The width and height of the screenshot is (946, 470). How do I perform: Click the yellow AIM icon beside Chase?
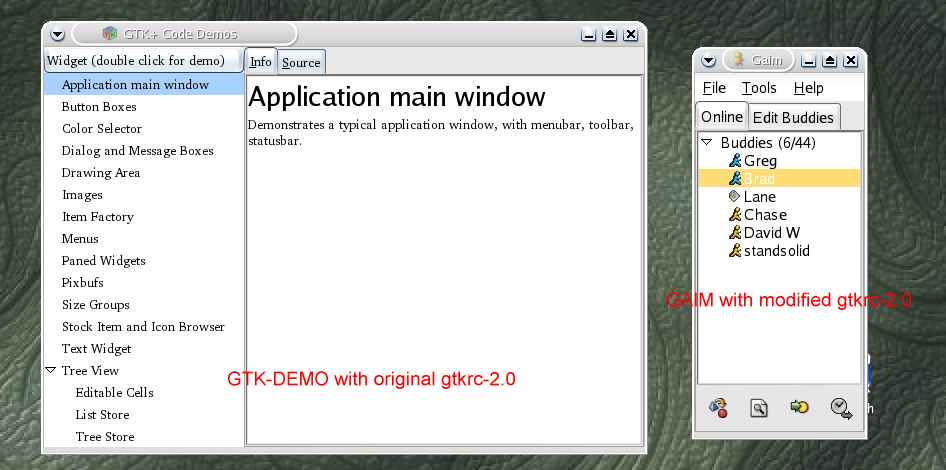(x=735, y=214)
